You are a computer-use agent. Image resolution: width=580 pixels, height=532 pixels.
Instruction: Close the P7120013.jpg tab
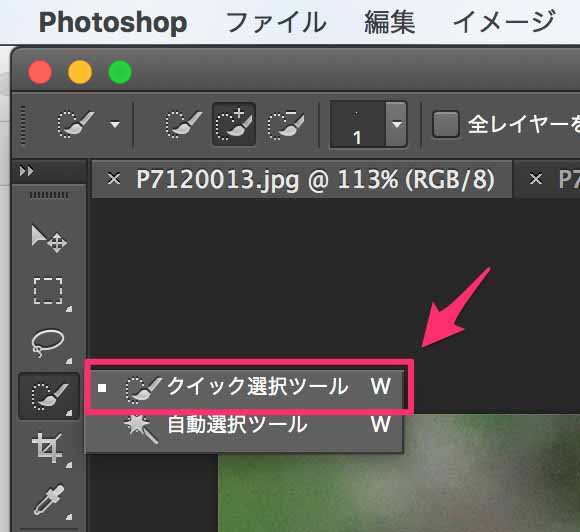coord(114,179)
